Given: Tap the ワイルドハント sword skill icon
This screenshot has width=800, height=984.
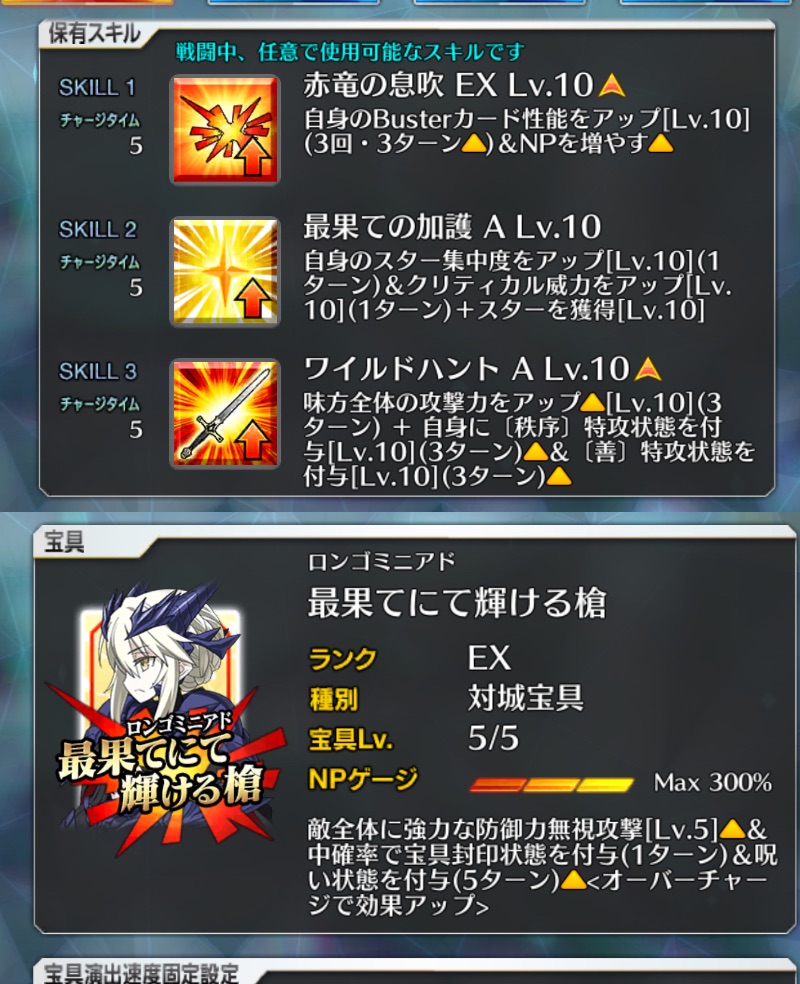Looking at the screenshot, I should pos(225,413).
